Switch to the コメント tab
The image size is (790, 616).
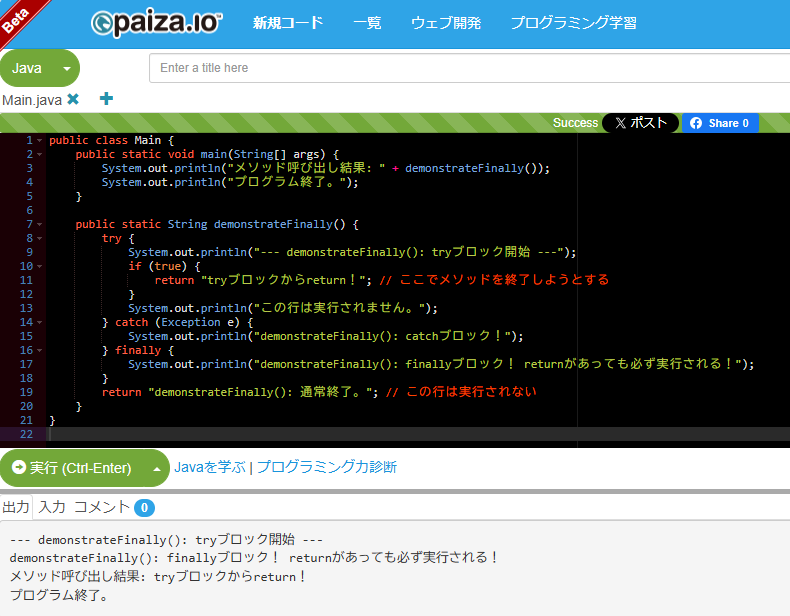point(102,507)
